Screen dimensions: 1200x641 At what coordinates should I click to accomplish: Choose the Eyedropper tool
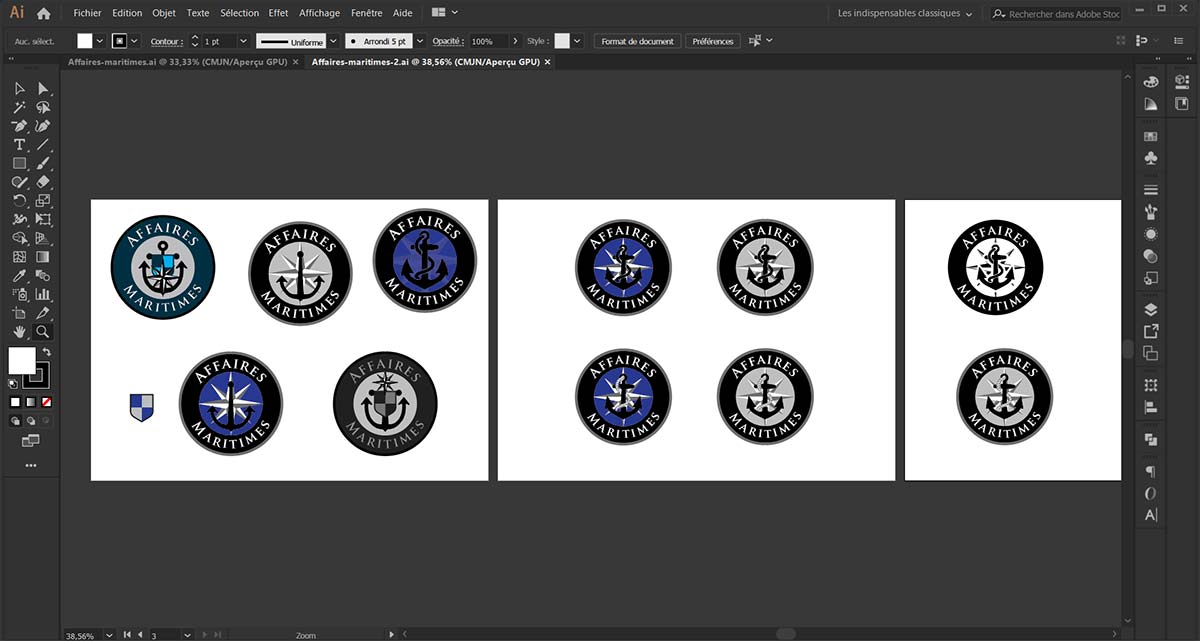19,275
